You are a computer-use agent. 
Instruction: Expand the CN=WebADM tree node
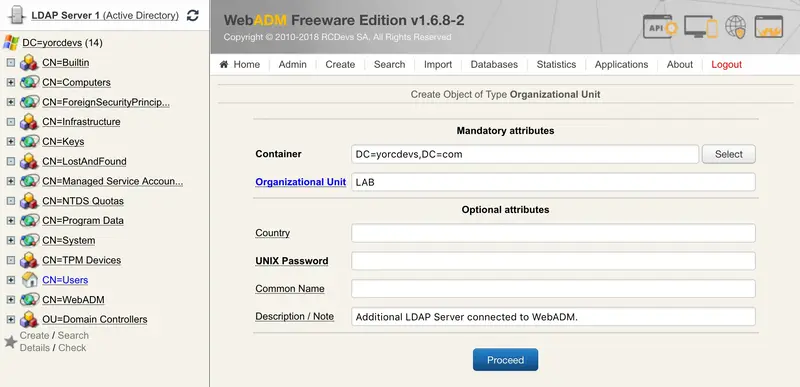point(10,299)
